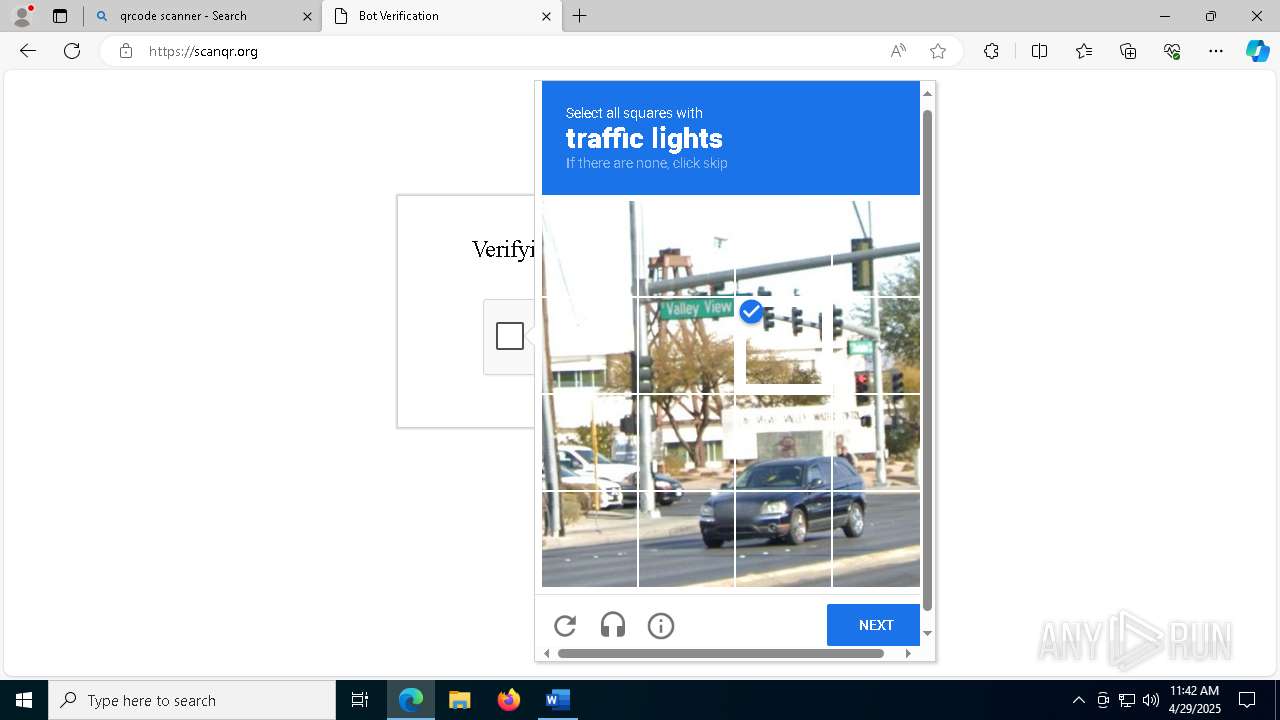
Task: Open captcha help info icon
Action: tap(661, 626)
